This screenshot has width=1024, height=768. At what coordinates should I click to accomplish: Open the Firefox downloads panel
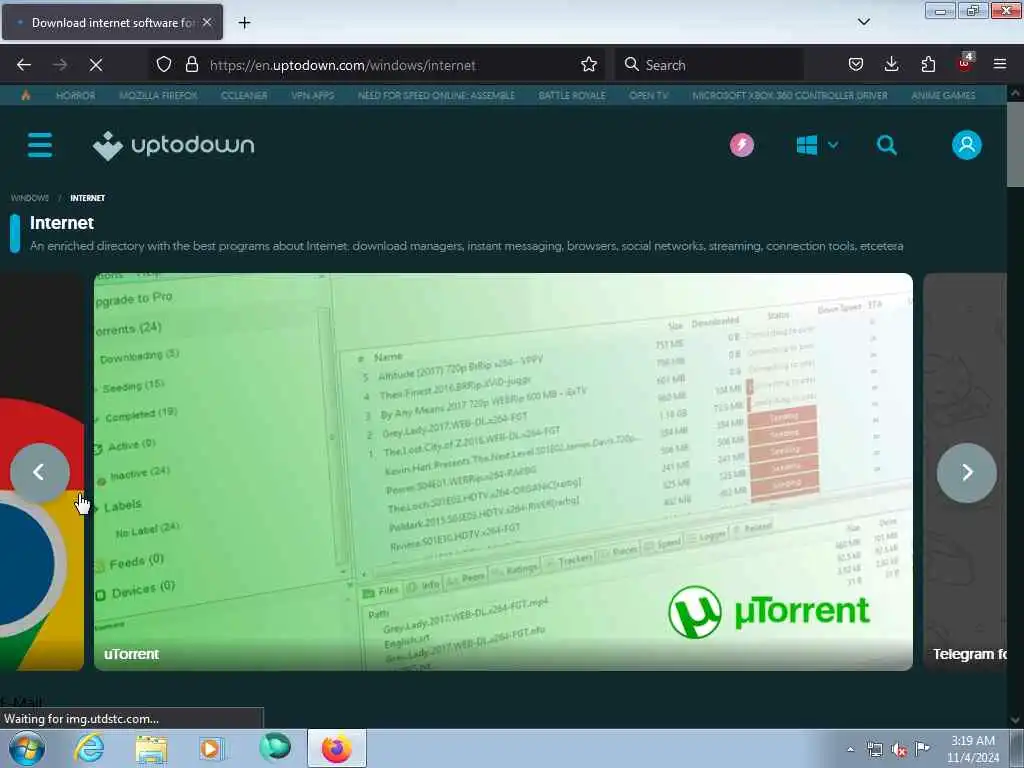[x=891, y=64]
